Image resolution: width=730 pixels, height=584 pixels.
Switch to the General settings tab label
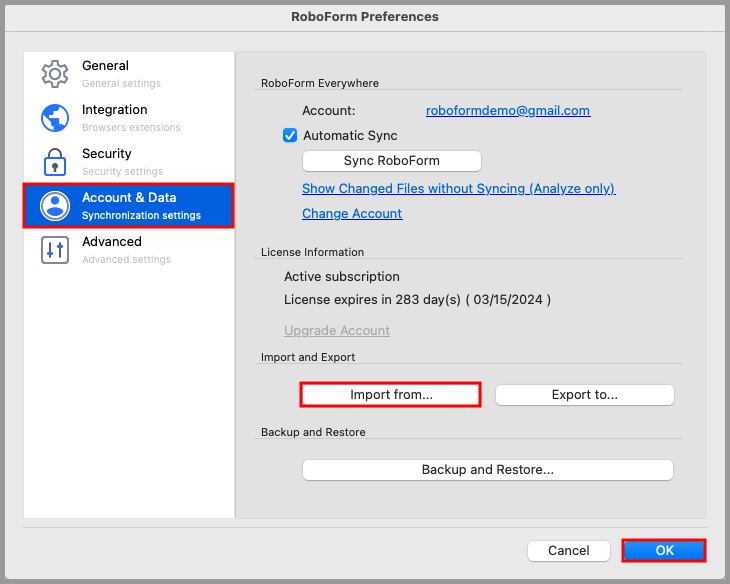click(x=105, y=66)
